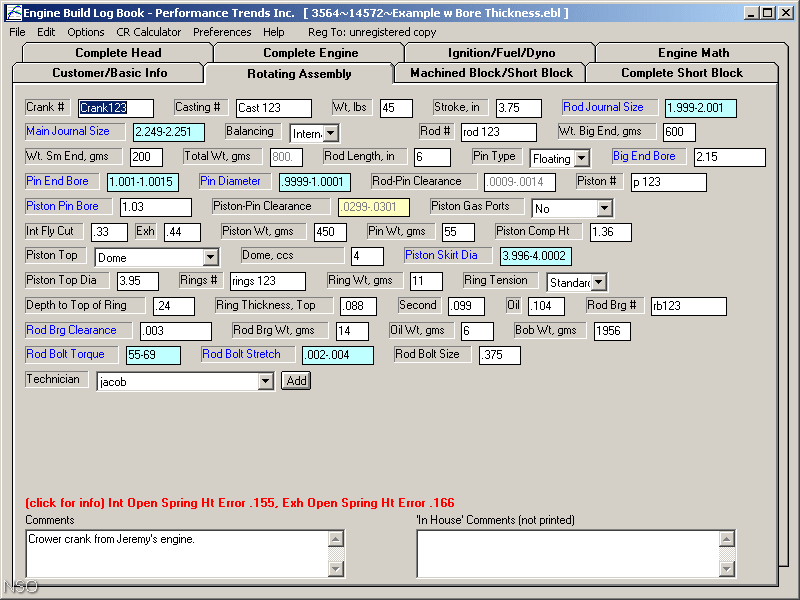The image size is (800, 600).
Task: Click the Dome ccs input field
Action: pyautogui.click(x=367, y=256)
